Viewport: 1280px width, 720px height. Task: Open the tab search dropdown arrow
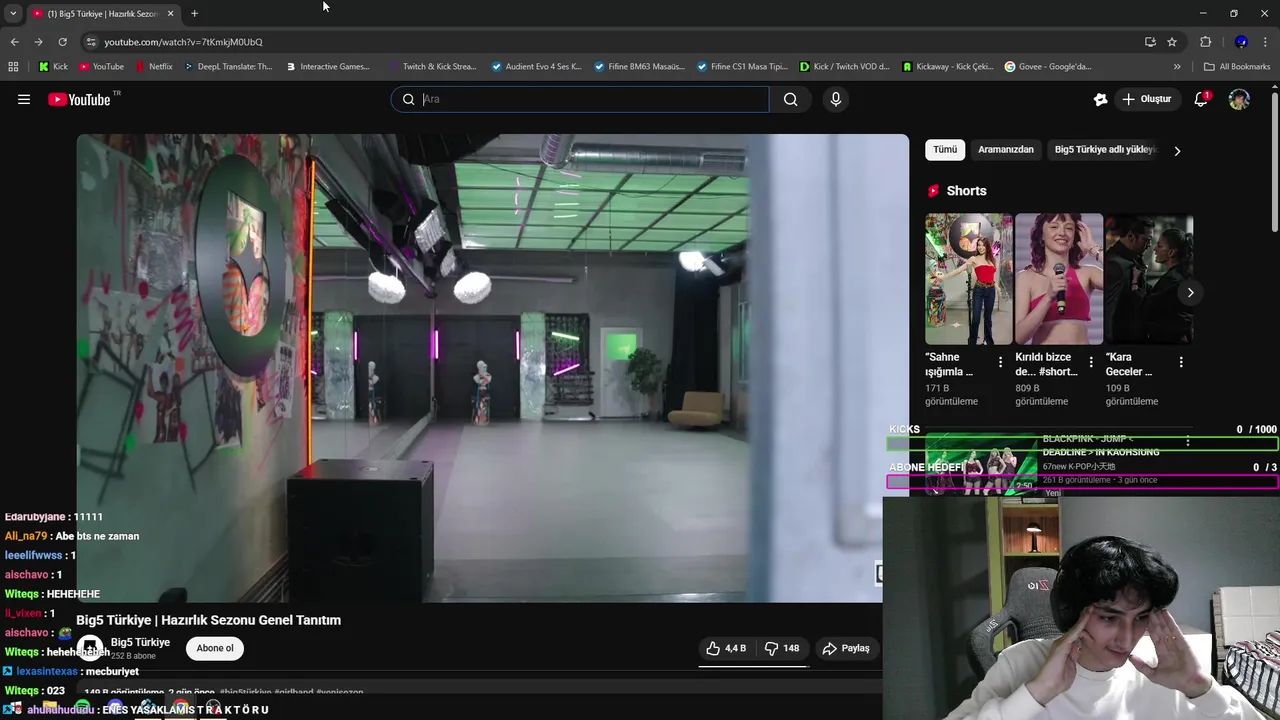13,13
